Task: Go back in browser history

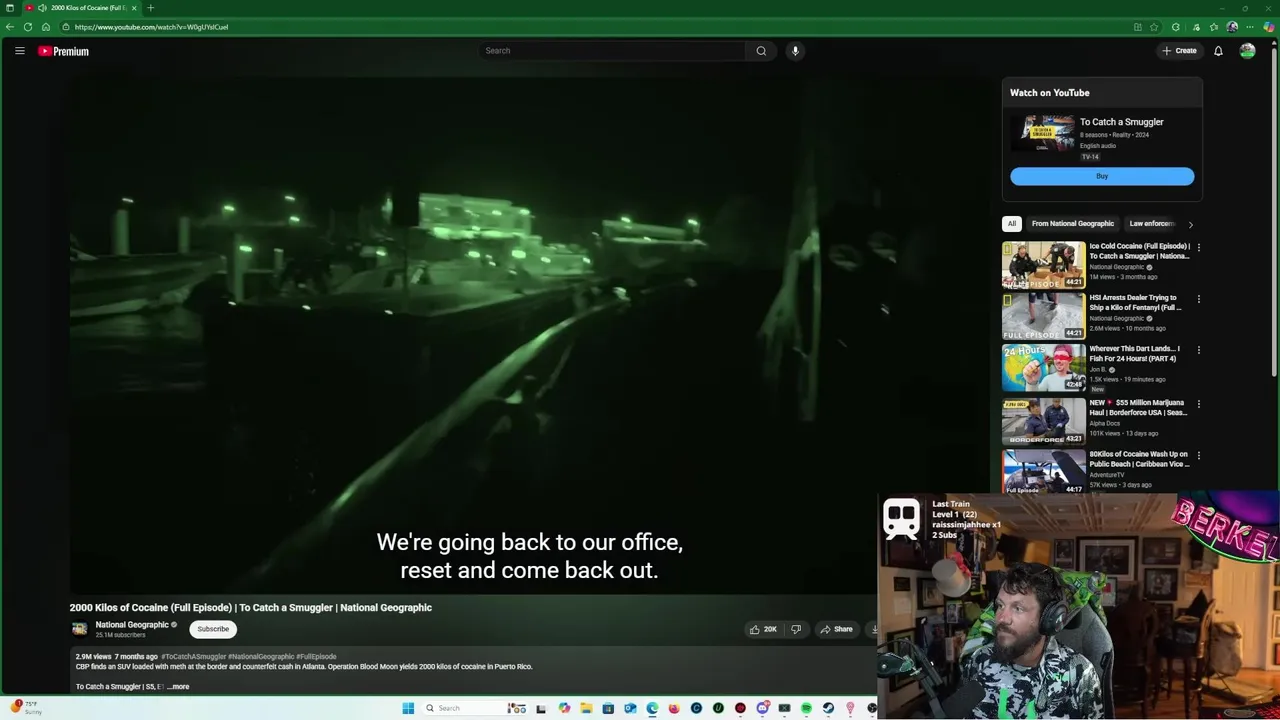Action: (10, 27)
